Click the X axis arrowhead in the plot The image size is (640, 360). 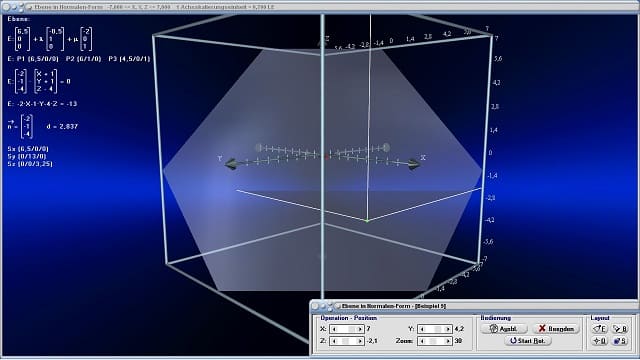[413, 164]
